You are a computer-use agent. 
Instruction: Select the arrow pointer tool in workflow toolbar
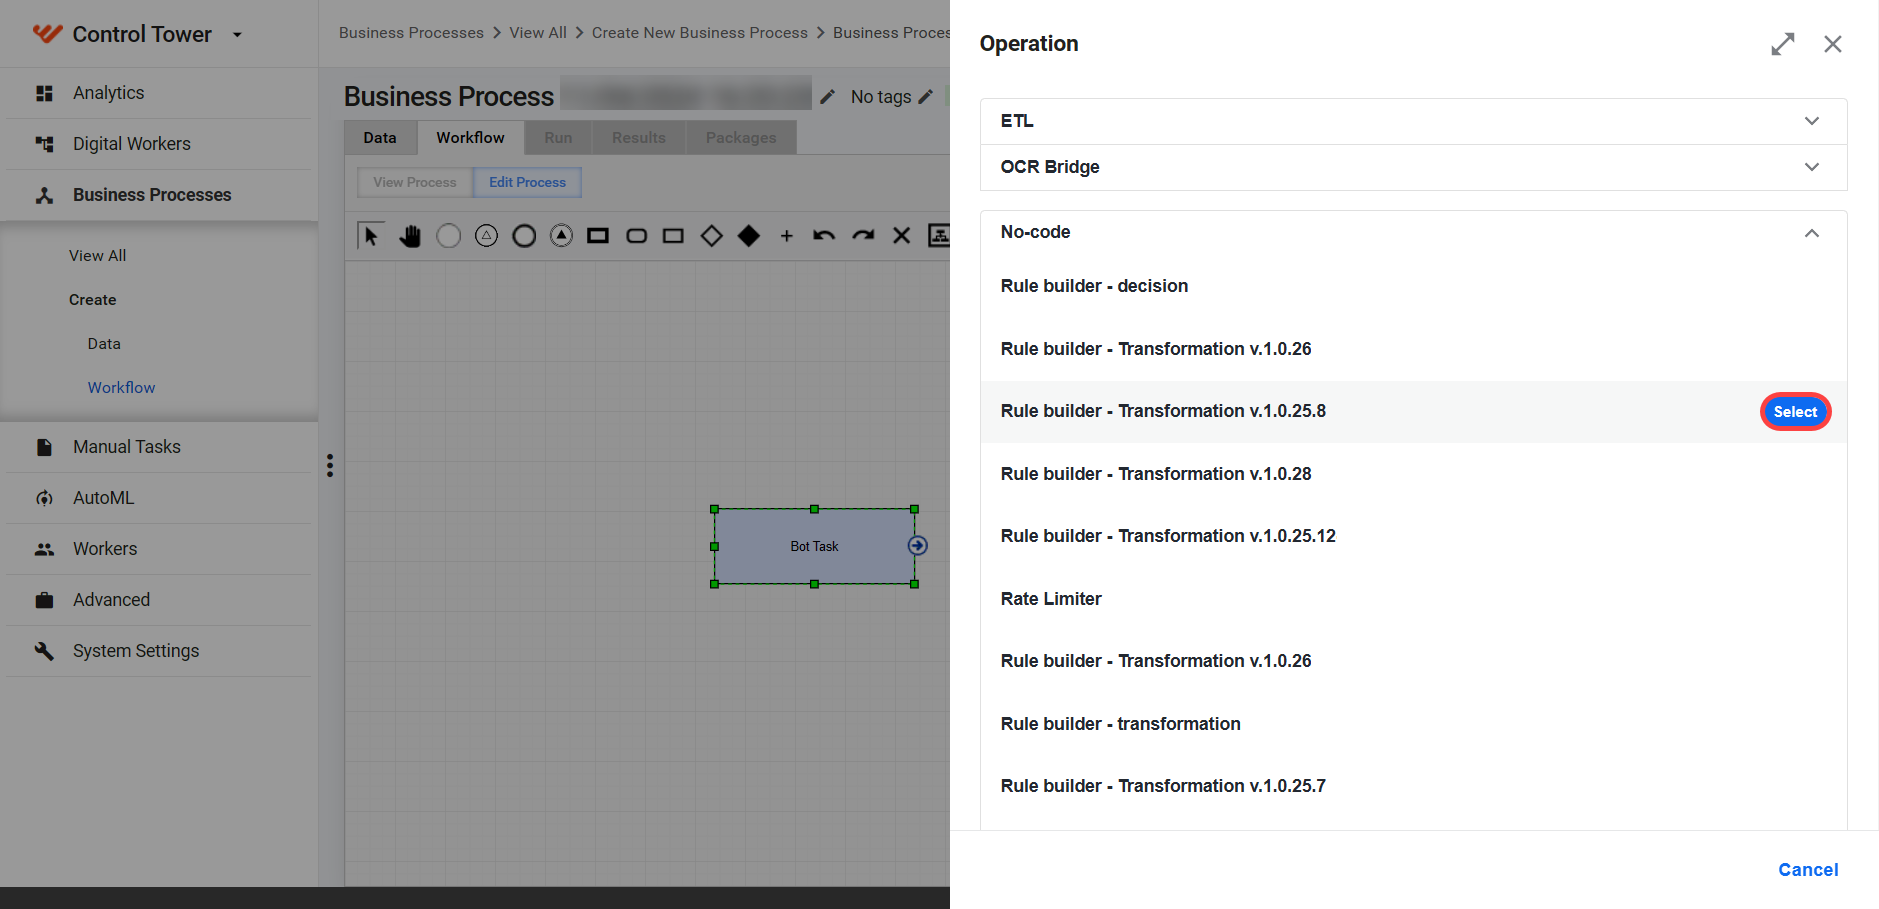pyautogui.click(x=371, y=236)
